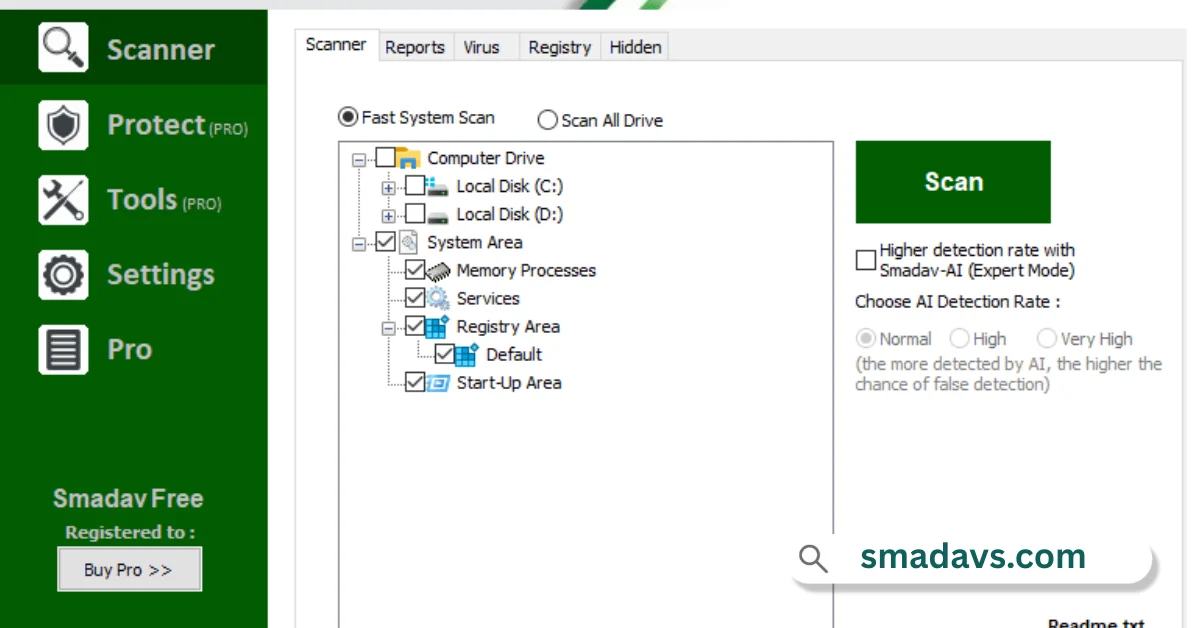The width and height of the screenshot is (1200, 628).
Task: Open the Protect shield feature
Action: coord(63,124)
